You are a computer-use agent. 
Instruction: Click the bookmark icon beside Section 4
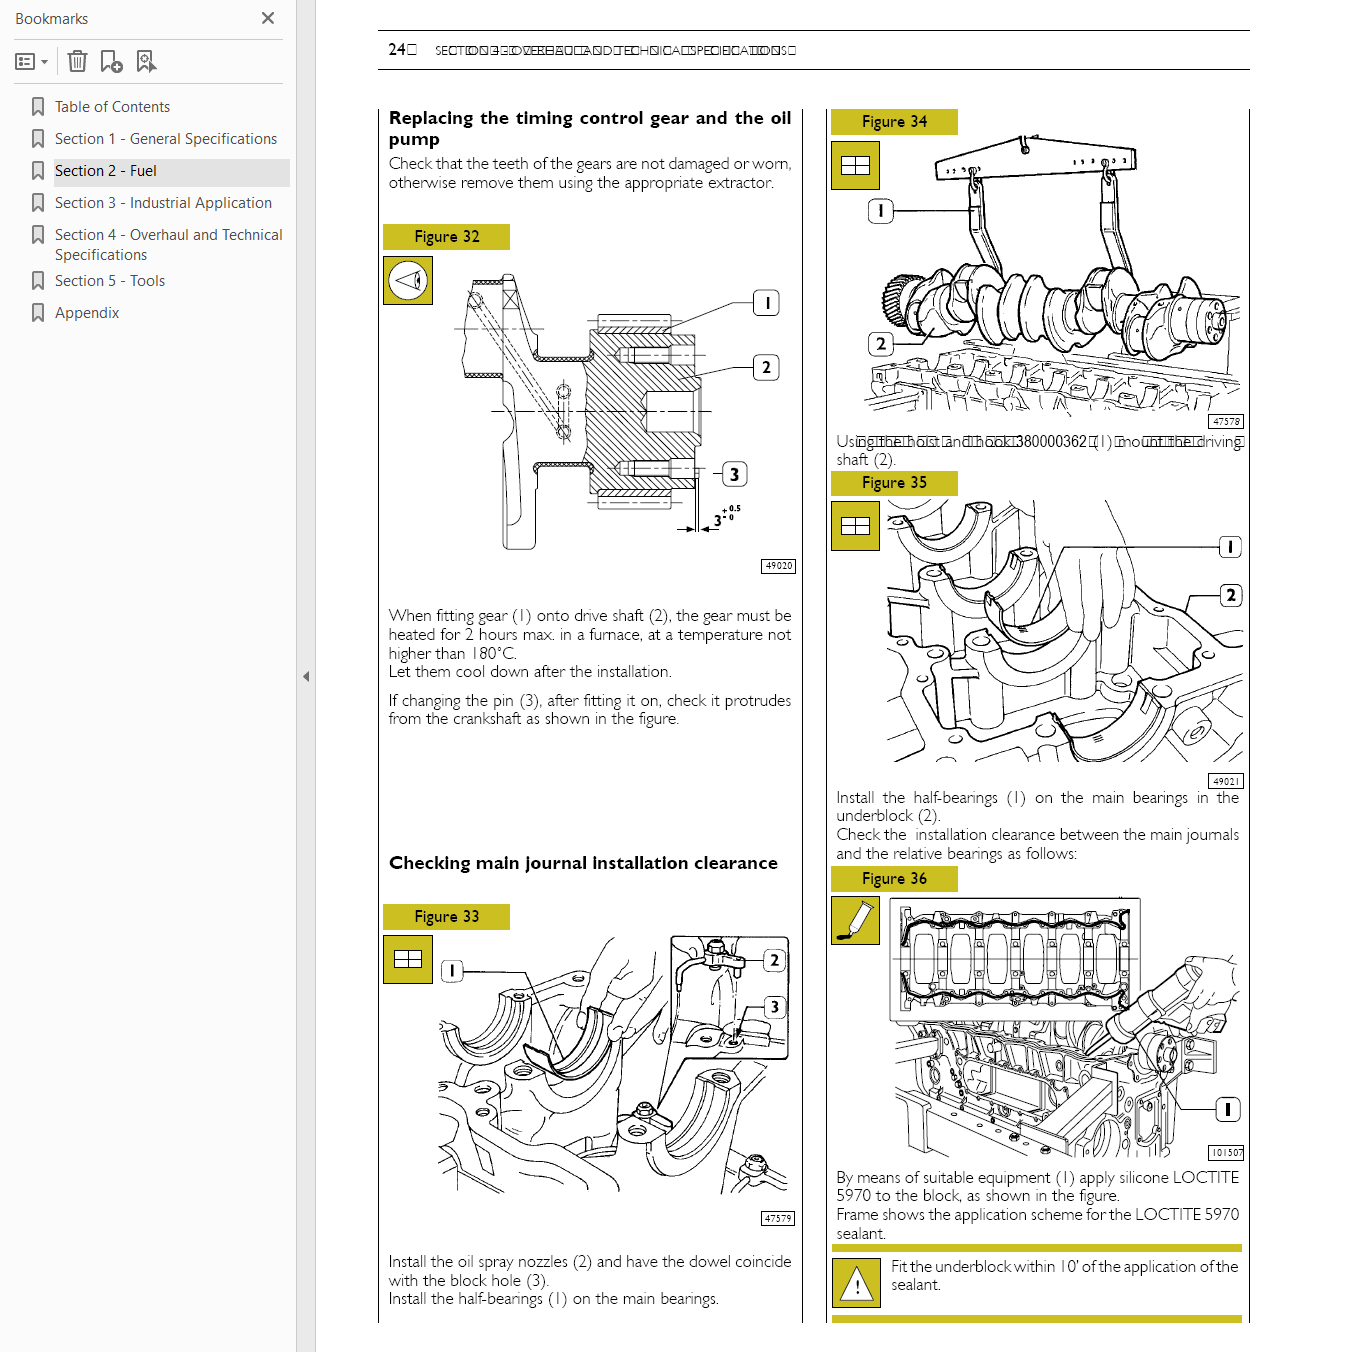click(38, 235)
